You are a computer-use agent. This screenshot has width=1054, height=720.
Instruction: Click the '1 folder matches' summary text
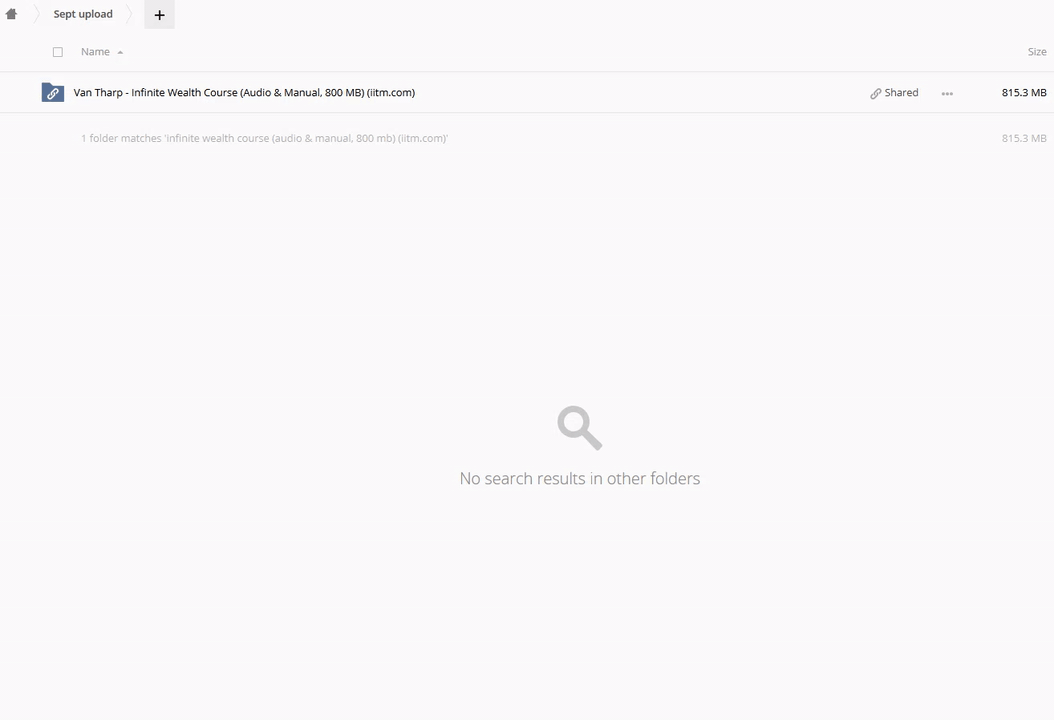[x=264, y=138]
